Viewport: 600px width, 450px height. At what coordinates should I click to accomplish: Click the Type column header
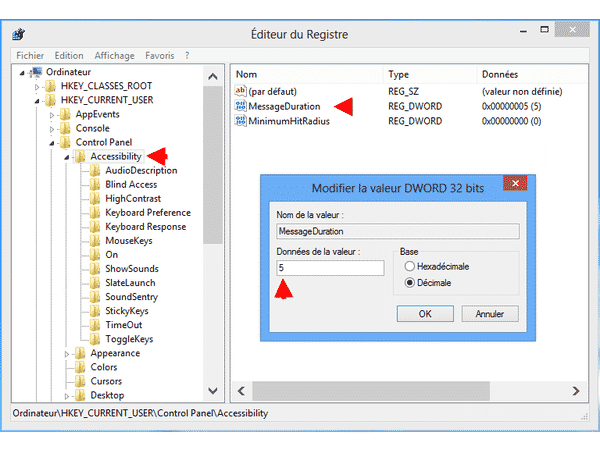(430, 74)
